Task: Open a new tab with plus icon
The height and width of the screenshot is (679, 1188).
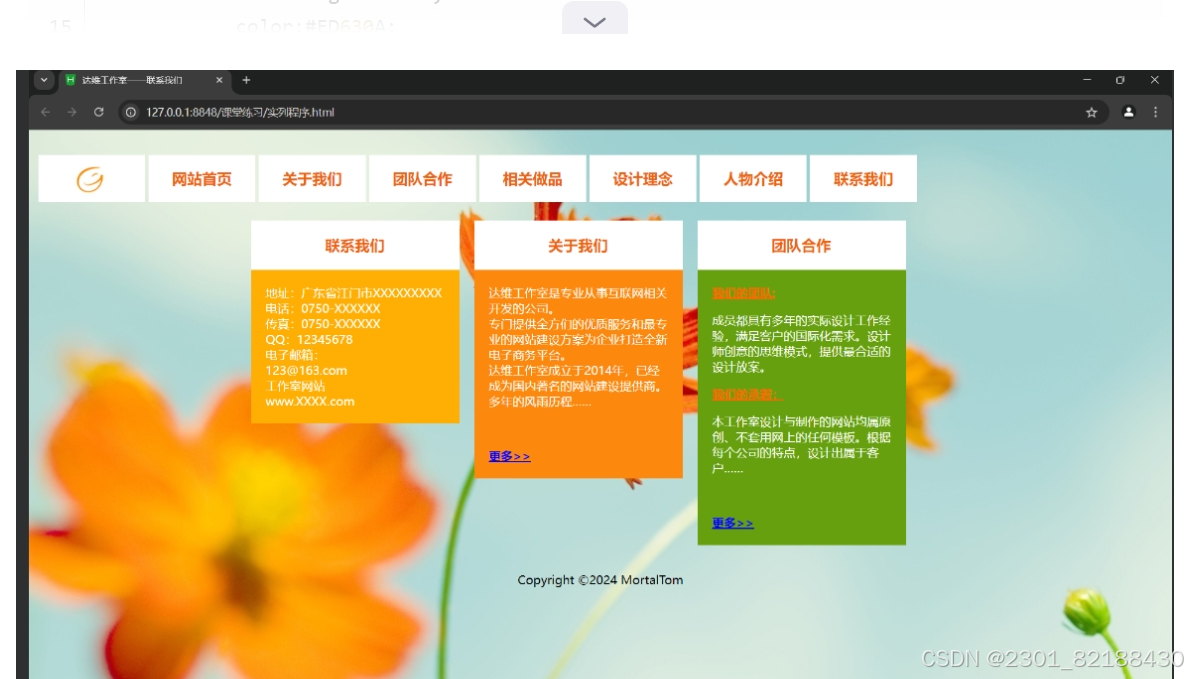Action: tap(246, 80)
